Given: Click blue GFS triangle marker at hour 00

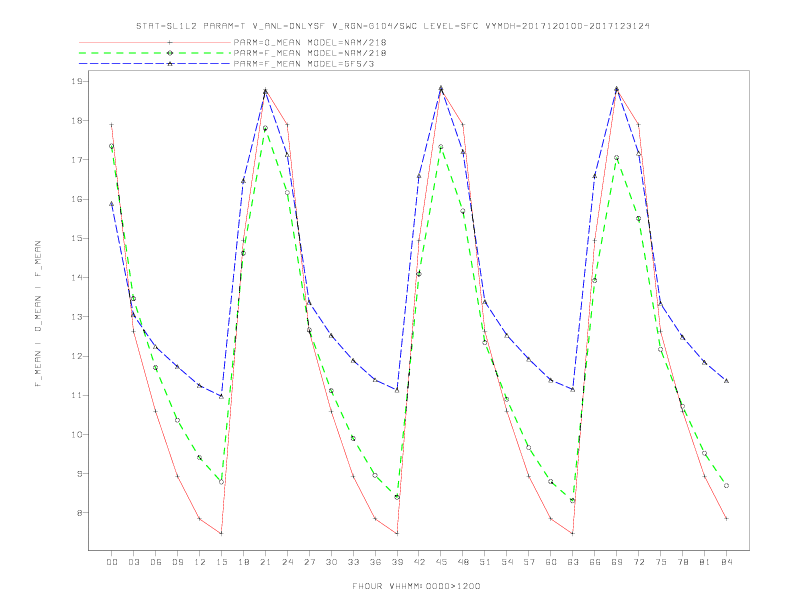Looking at the screenshot, I should 112,204.
